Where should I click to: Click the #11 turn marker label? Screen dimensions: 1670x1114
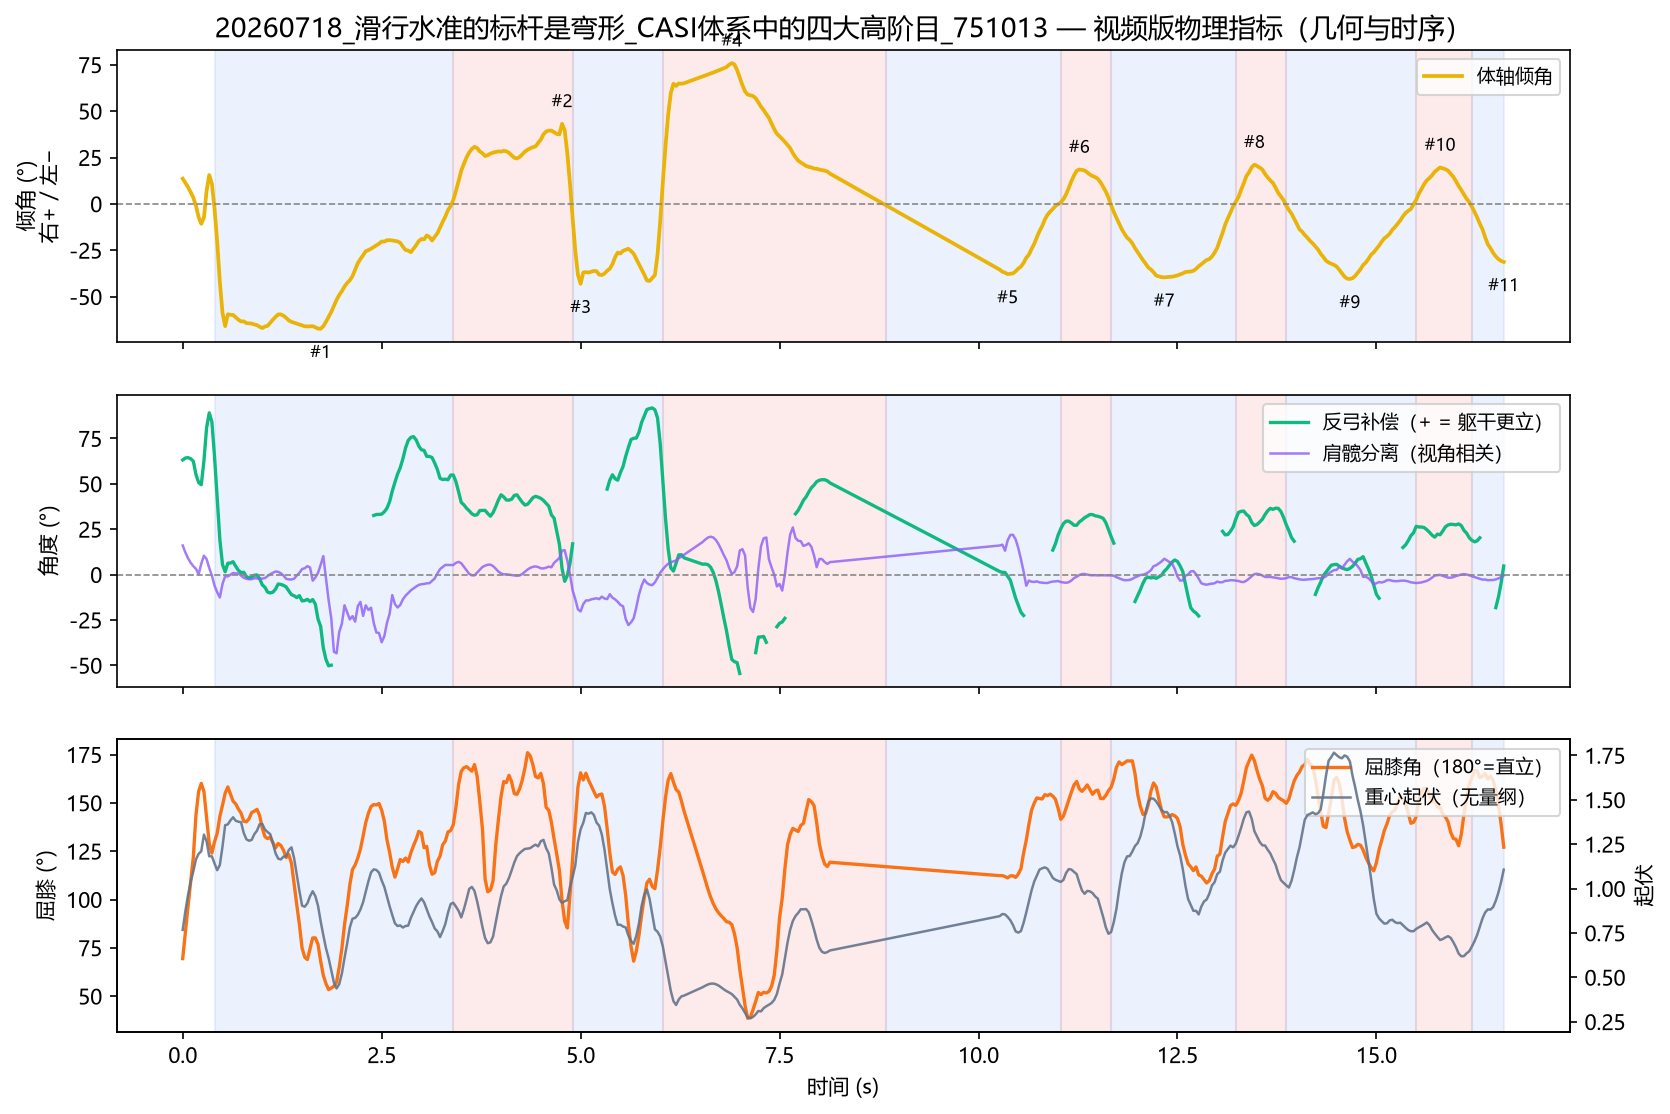1503,285
